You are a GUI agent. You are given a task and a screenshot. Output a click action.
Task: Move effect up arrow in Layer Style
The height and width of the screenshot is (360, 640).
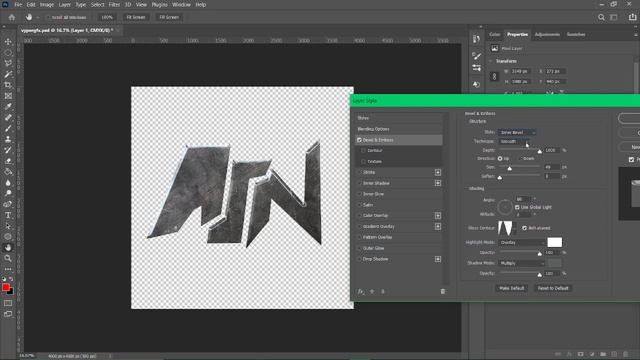click(x=372, y=291)
